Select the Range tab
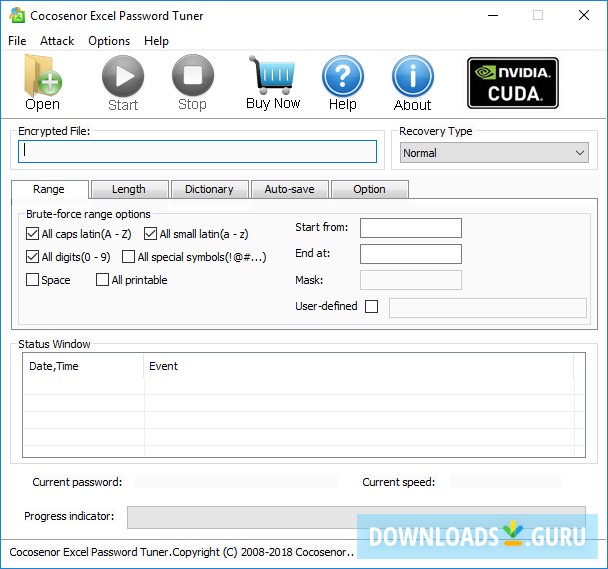Image resolution: width=608 pixels, height=569 pixels. pyautogui.click(x=49, y=189)
